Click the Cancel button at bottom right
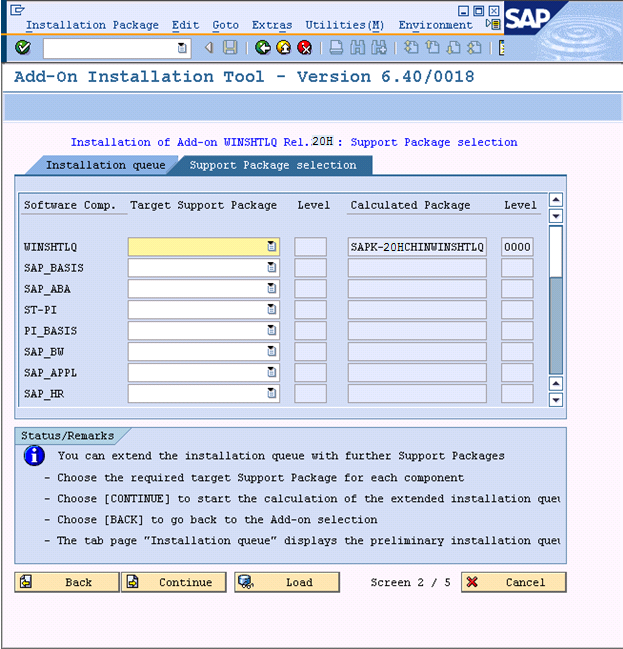 click(514, 582)
